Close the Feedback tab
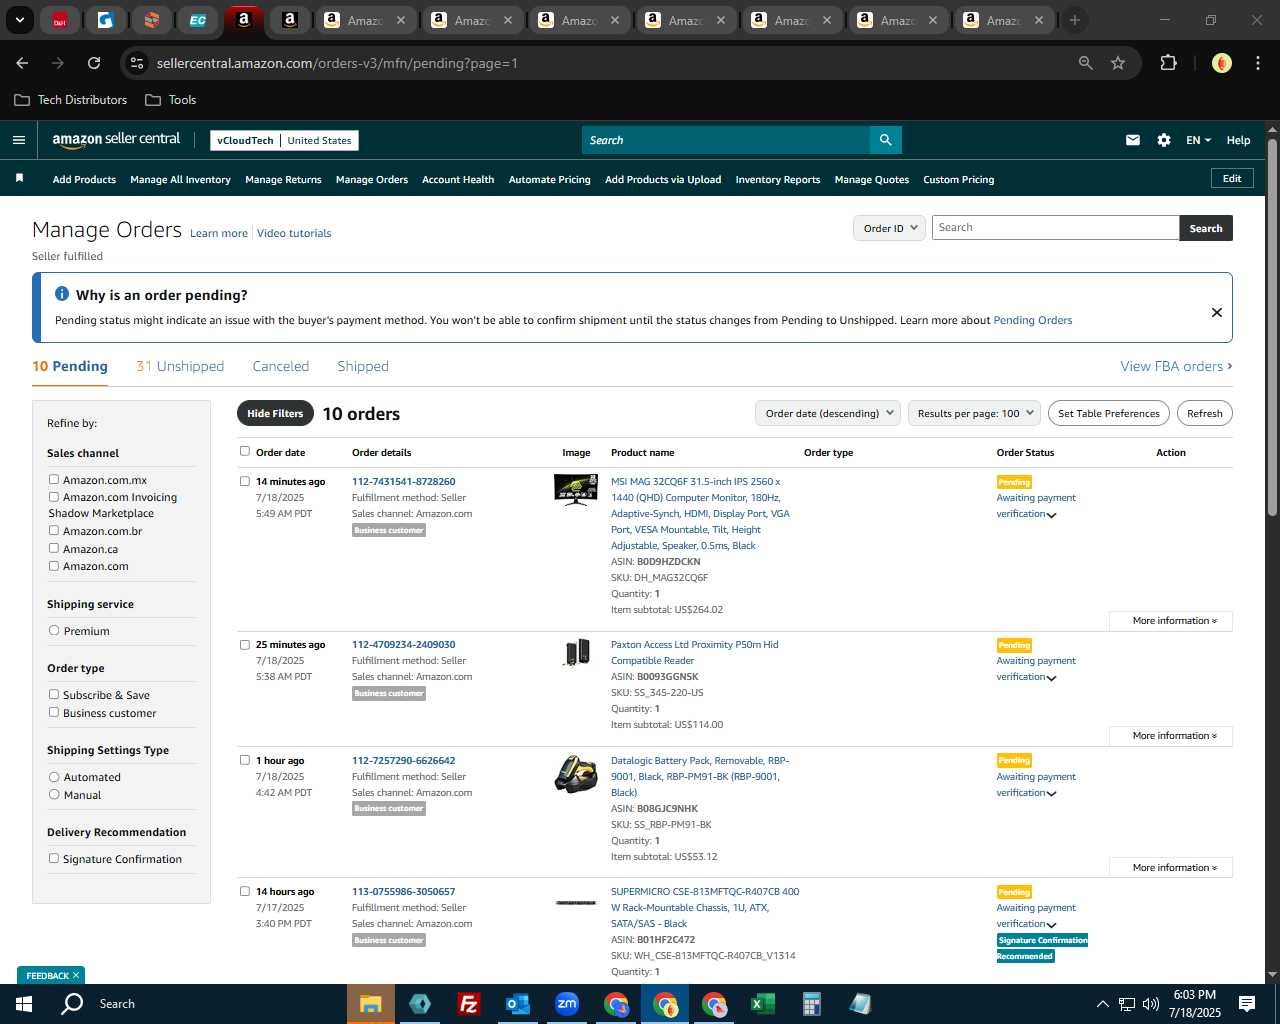Image resolution: width=1280 pixels, height=1024 pixels. pos(76,975)
